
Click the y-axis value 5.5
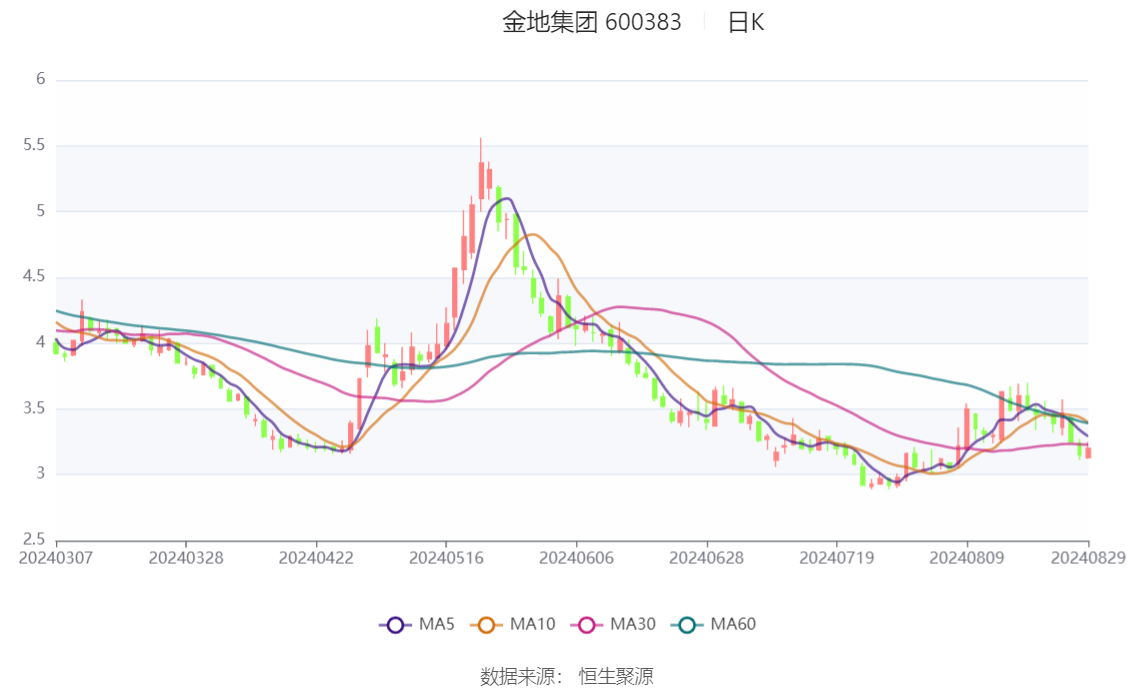pos(34,145)
